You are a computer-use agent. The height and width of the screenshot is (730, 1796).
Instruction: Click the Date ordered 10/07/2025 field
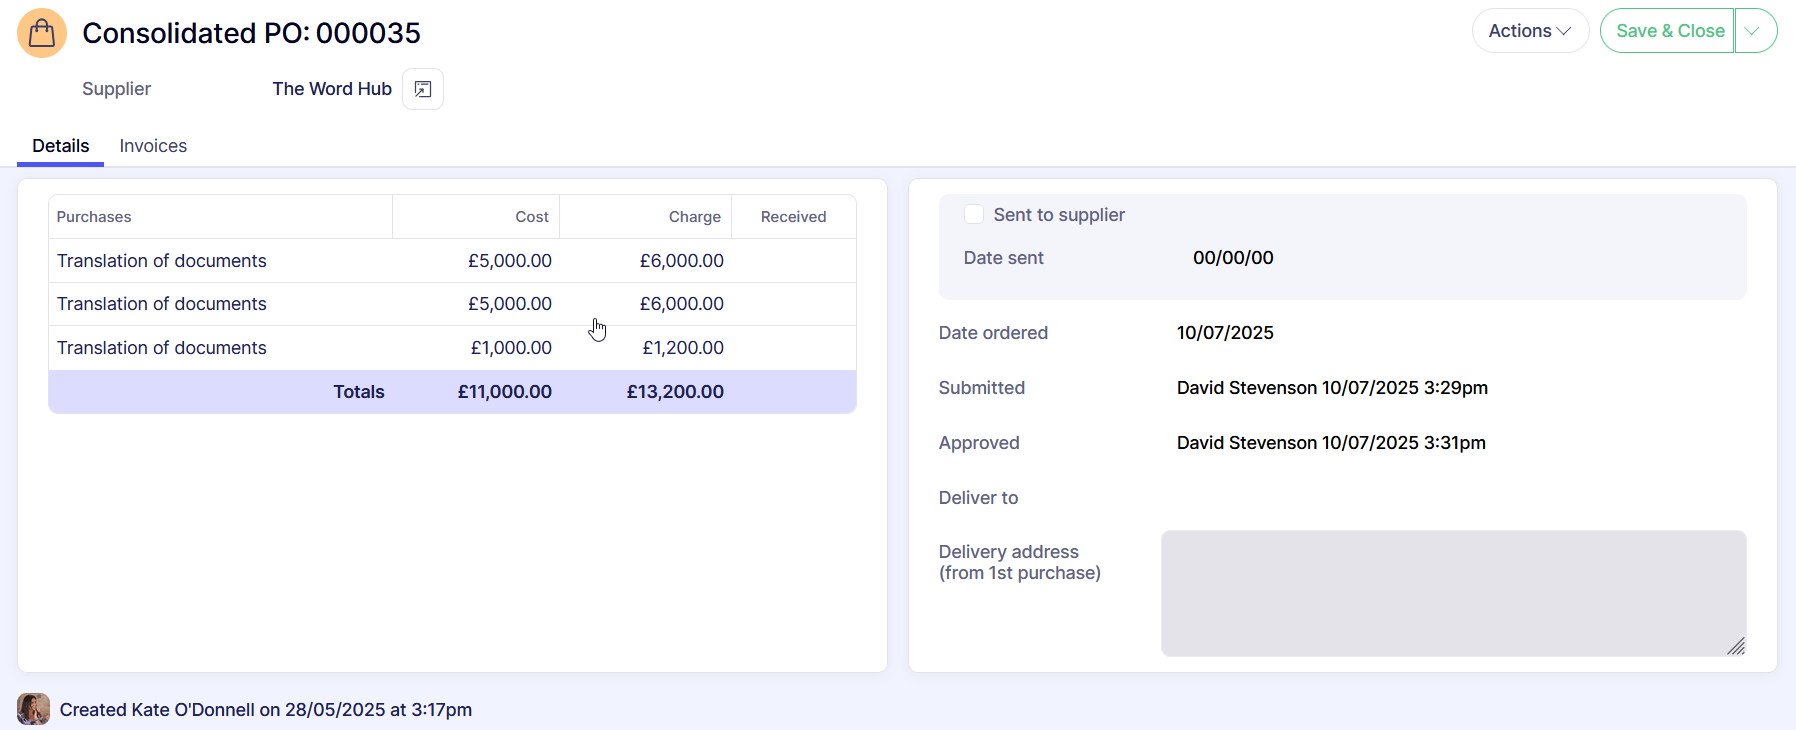tap(1225, 333)
